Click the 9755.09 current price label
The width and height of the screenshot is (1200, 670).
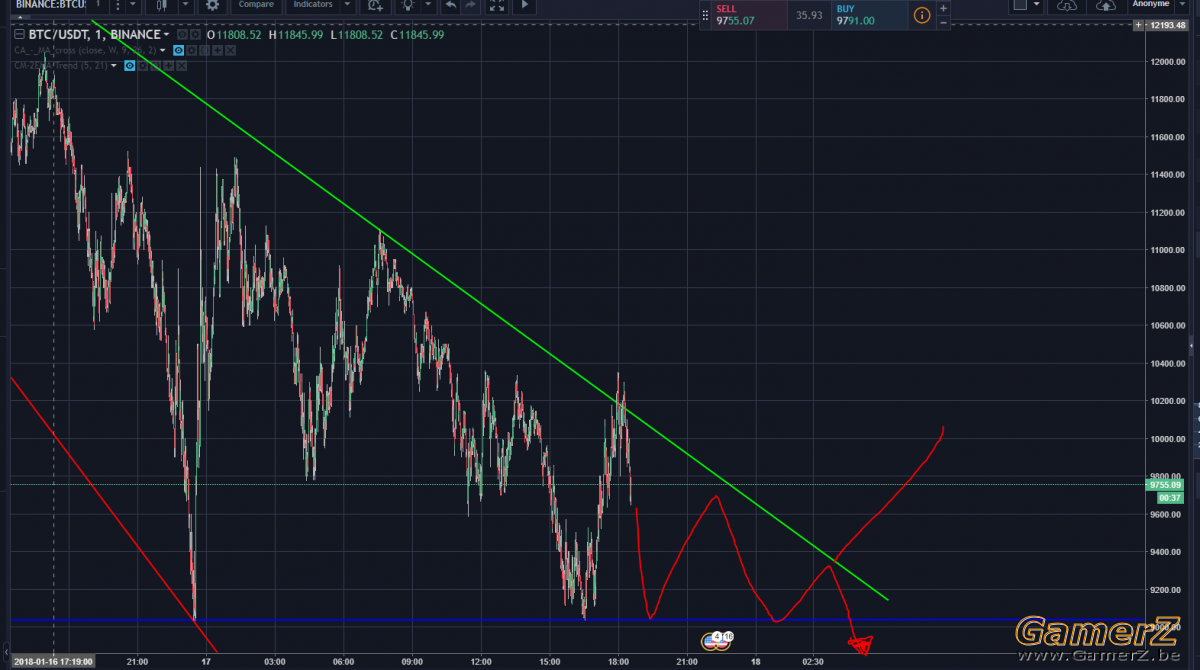tap(1167, 485)
